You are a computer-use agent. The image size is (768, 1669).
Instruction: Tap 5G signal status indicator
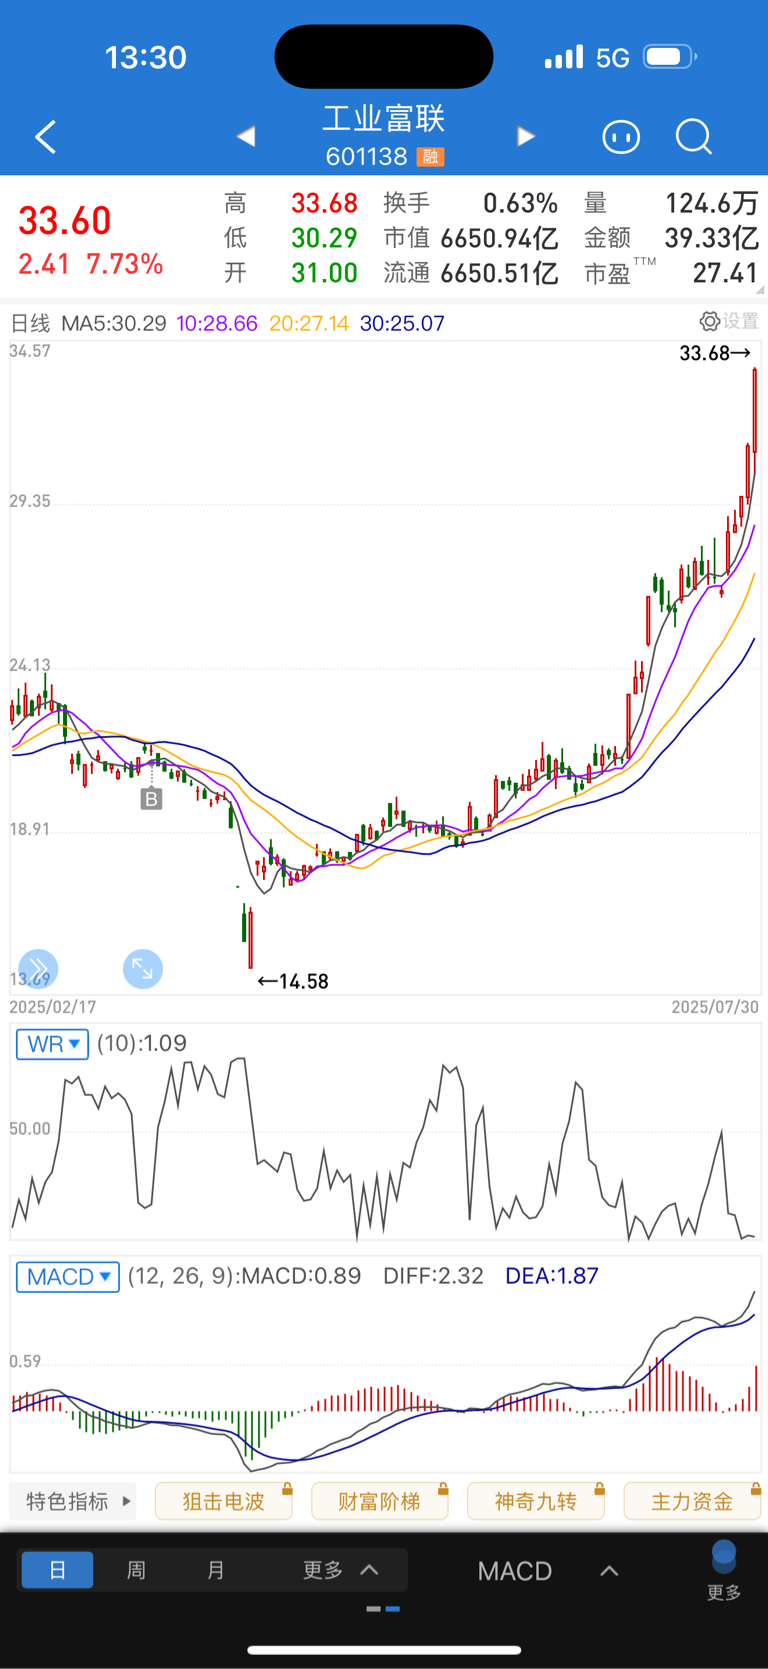[613, 57]
